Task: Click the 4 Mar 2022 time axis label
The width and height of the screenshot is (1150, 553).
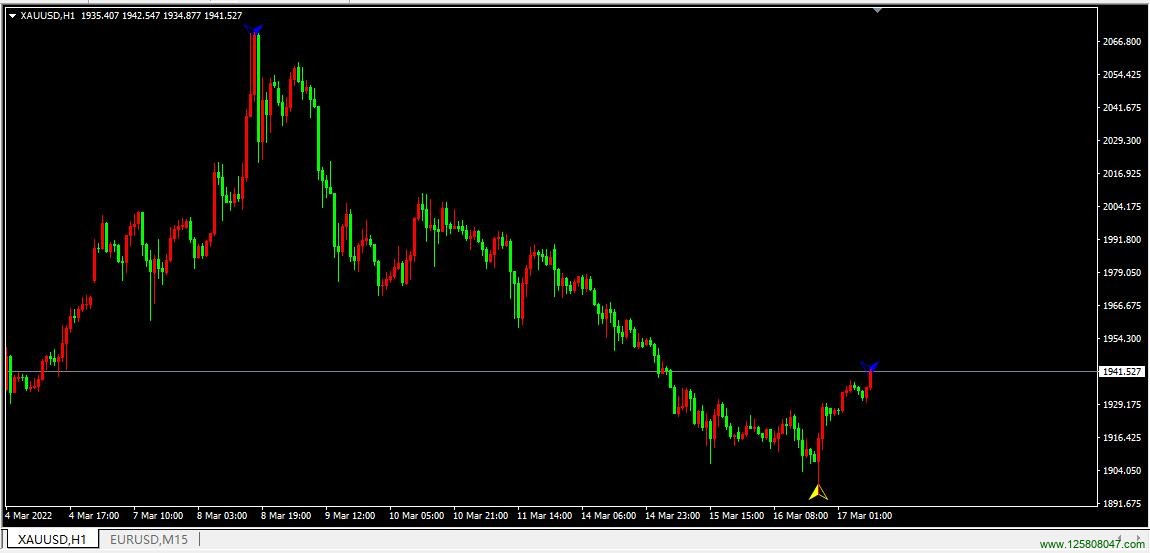Action: 27,516
